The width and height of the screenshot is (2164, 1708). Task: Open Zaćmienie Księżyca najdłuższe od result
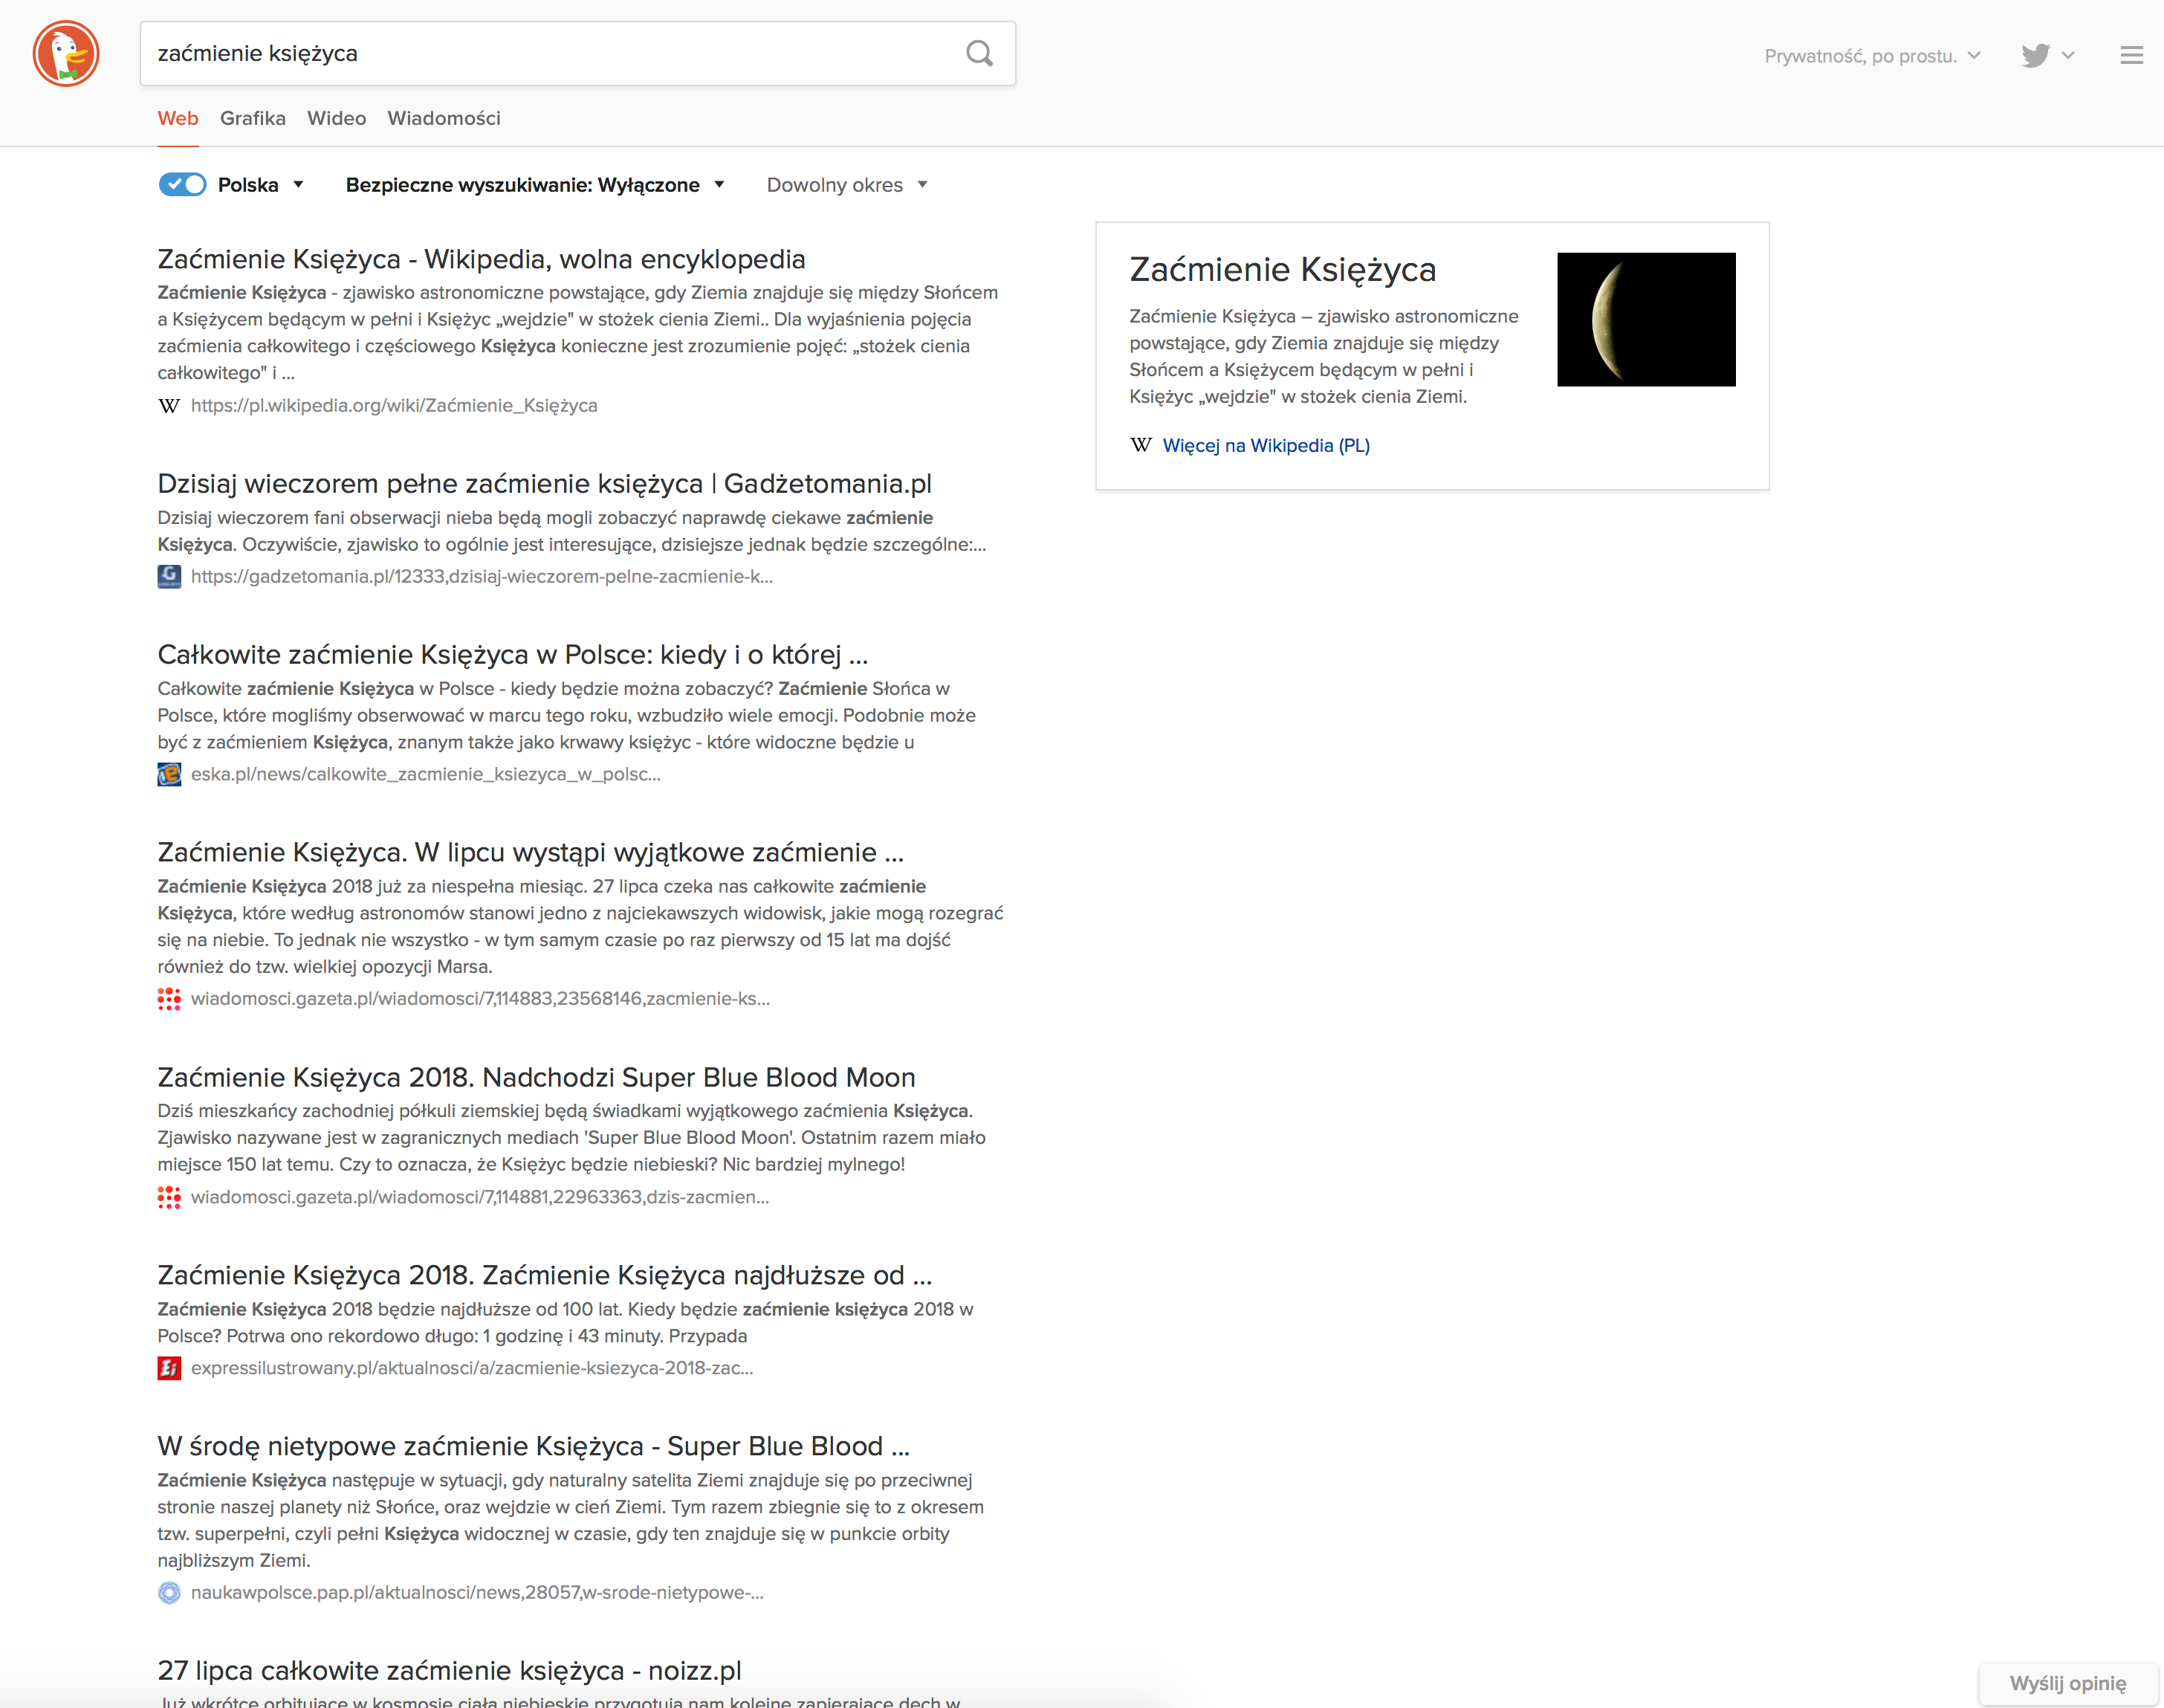point(544,1275)
